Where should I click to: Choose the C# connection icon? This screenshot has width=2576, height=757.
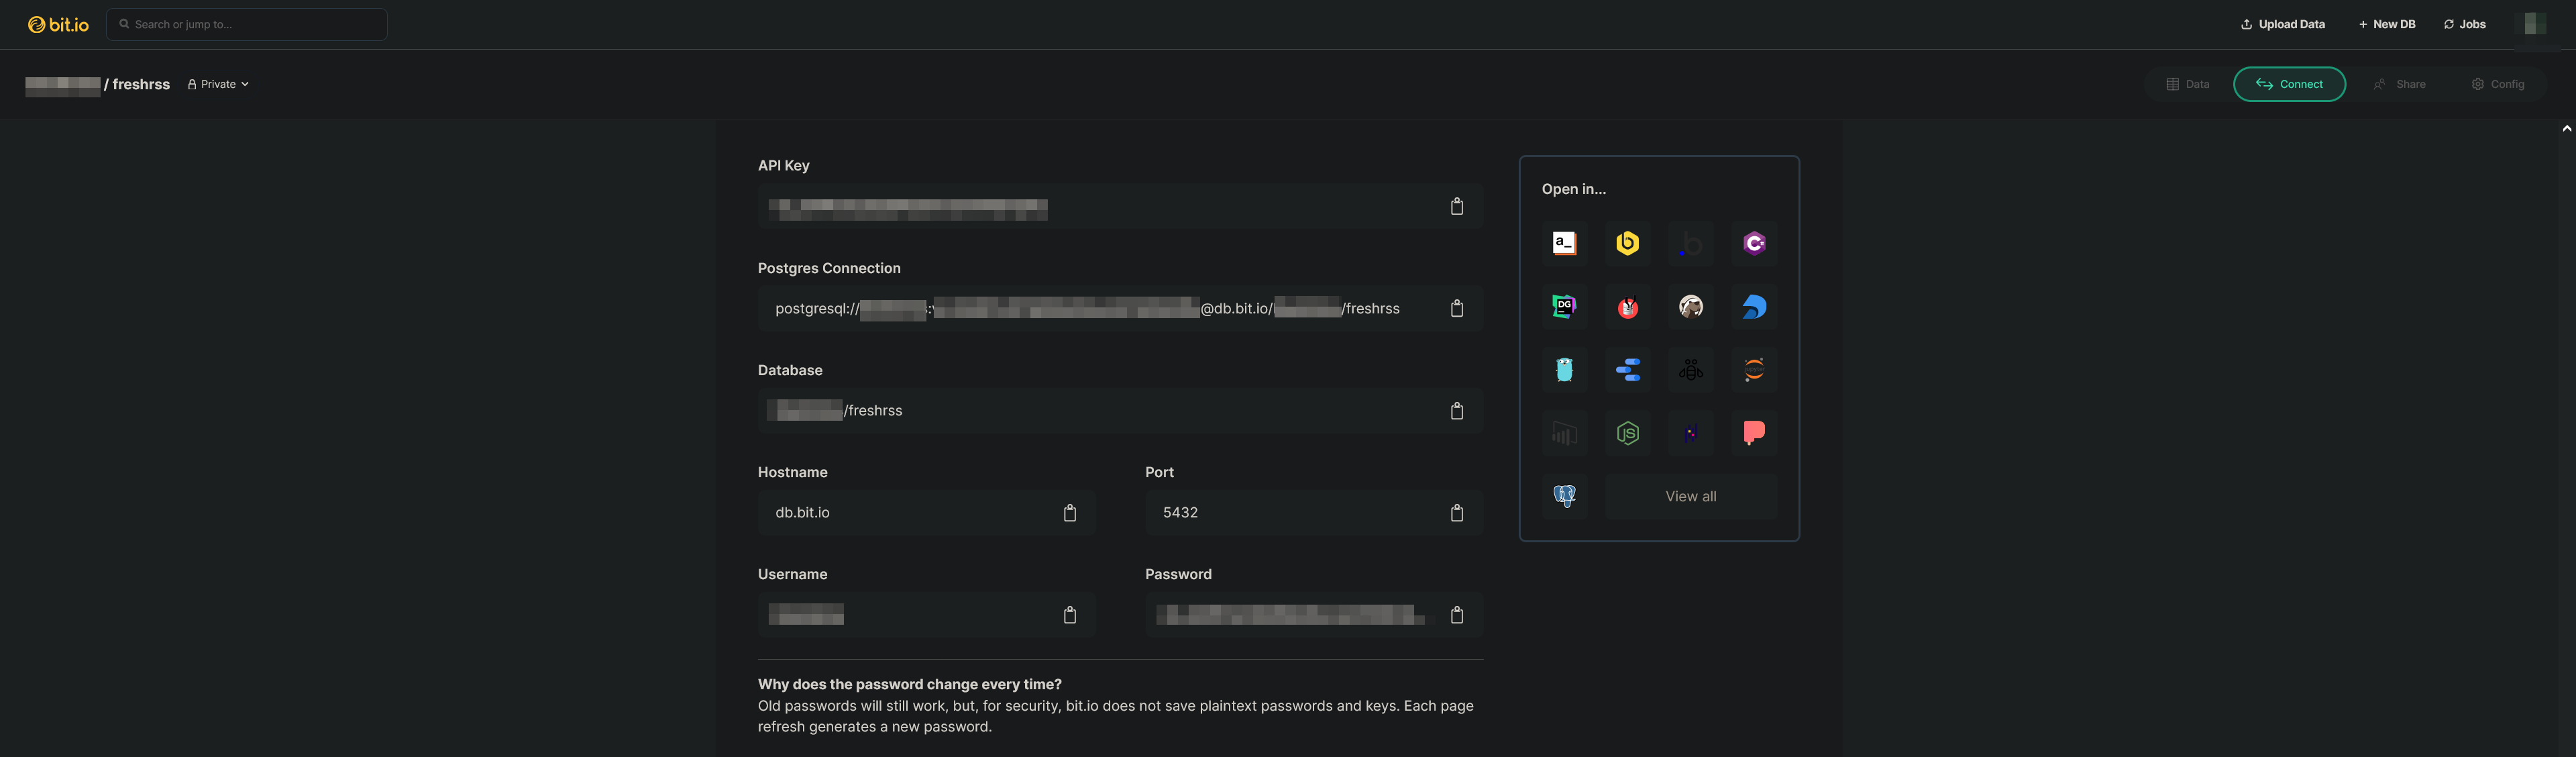[1753, 244]
